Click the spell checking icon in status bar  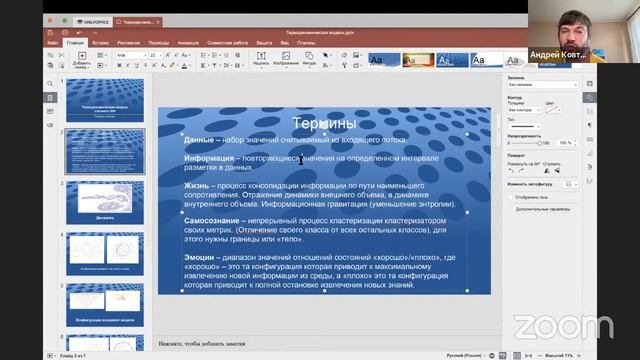(502, 356)
